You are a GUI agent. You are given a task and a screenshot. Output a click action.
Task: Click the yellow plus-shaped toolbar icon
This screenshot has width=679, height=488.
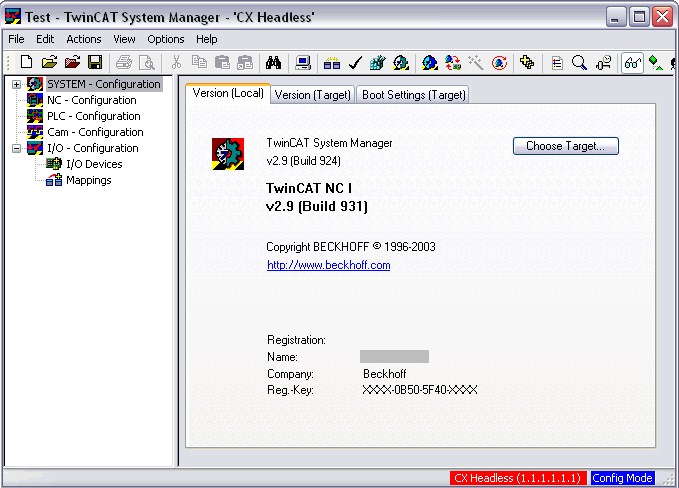point(527,63)
